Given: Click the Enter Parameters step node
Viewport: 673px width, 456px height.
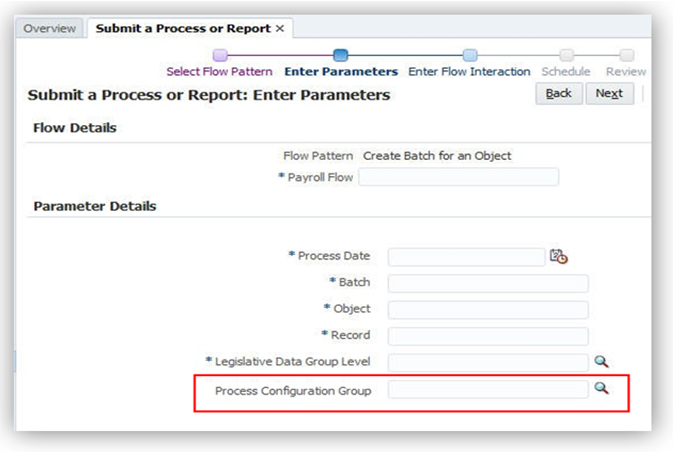Looking at the screenshot, I should click(340, 56).
